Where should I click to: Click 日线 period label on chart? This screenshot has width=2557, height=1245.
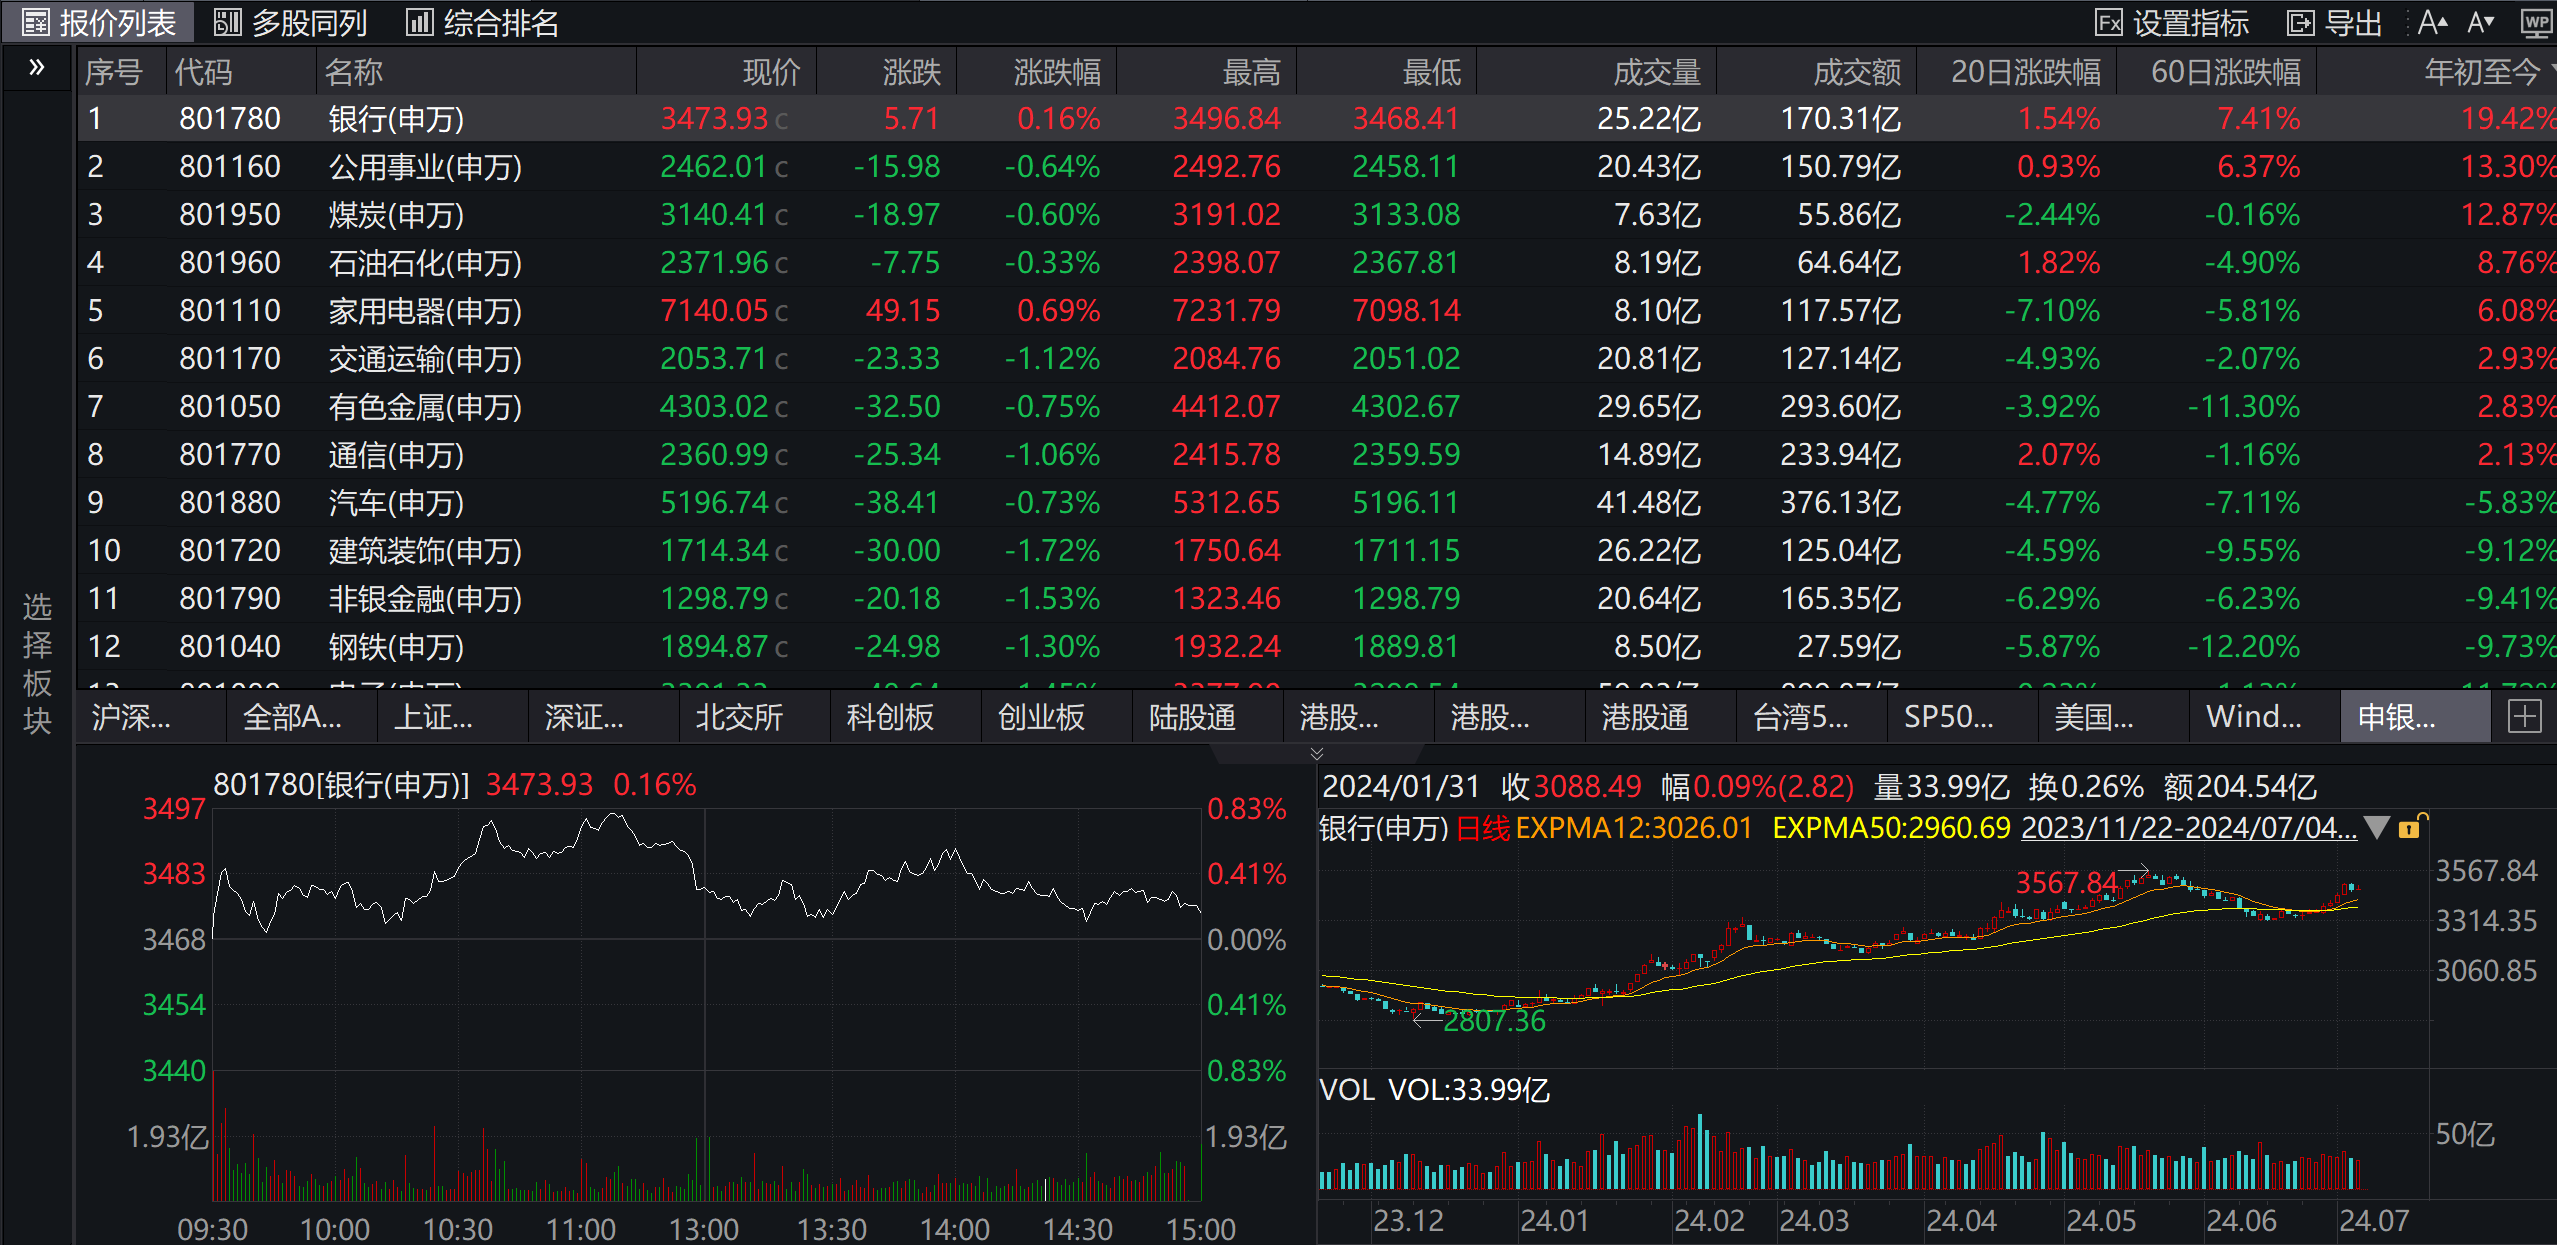pyautogui.click(x=1482, y=828)
